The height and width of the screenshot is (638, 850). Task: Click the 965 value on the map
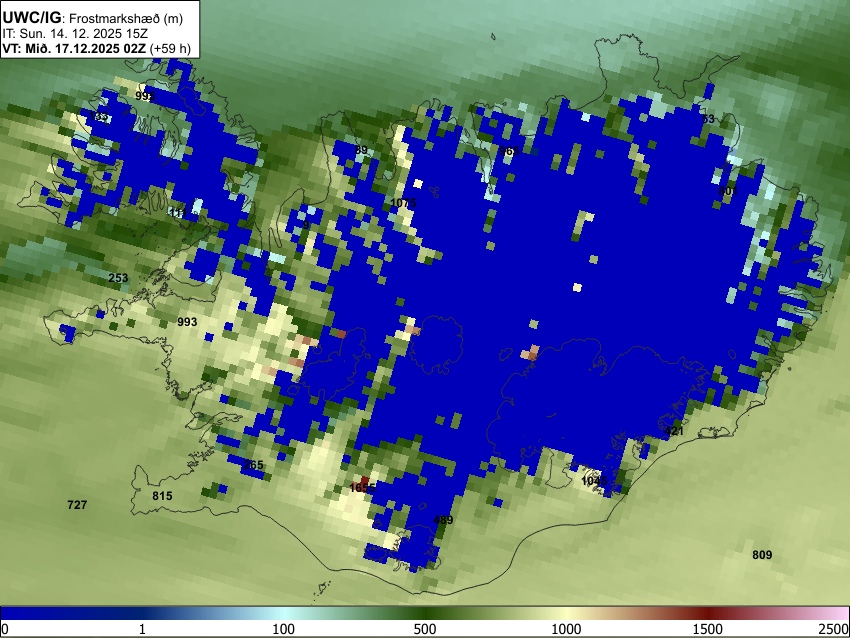tap(510, 151)
